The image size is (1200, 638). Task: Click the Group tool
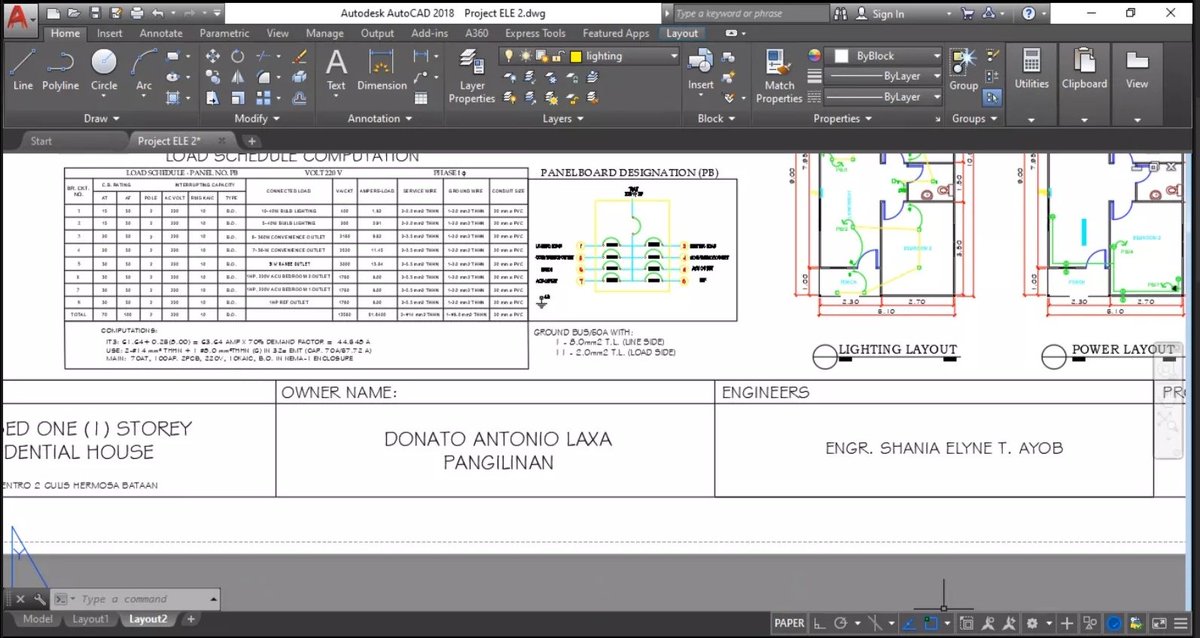(x=964, y=70)
